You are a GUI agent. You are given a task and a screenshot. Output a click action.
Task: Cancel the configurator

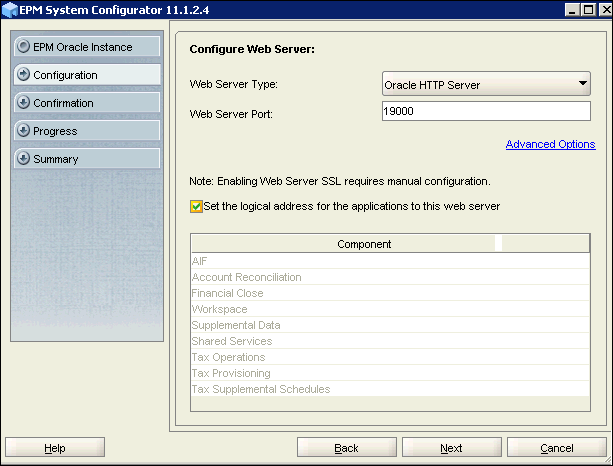pyautogui.click(x=557, y=448)
